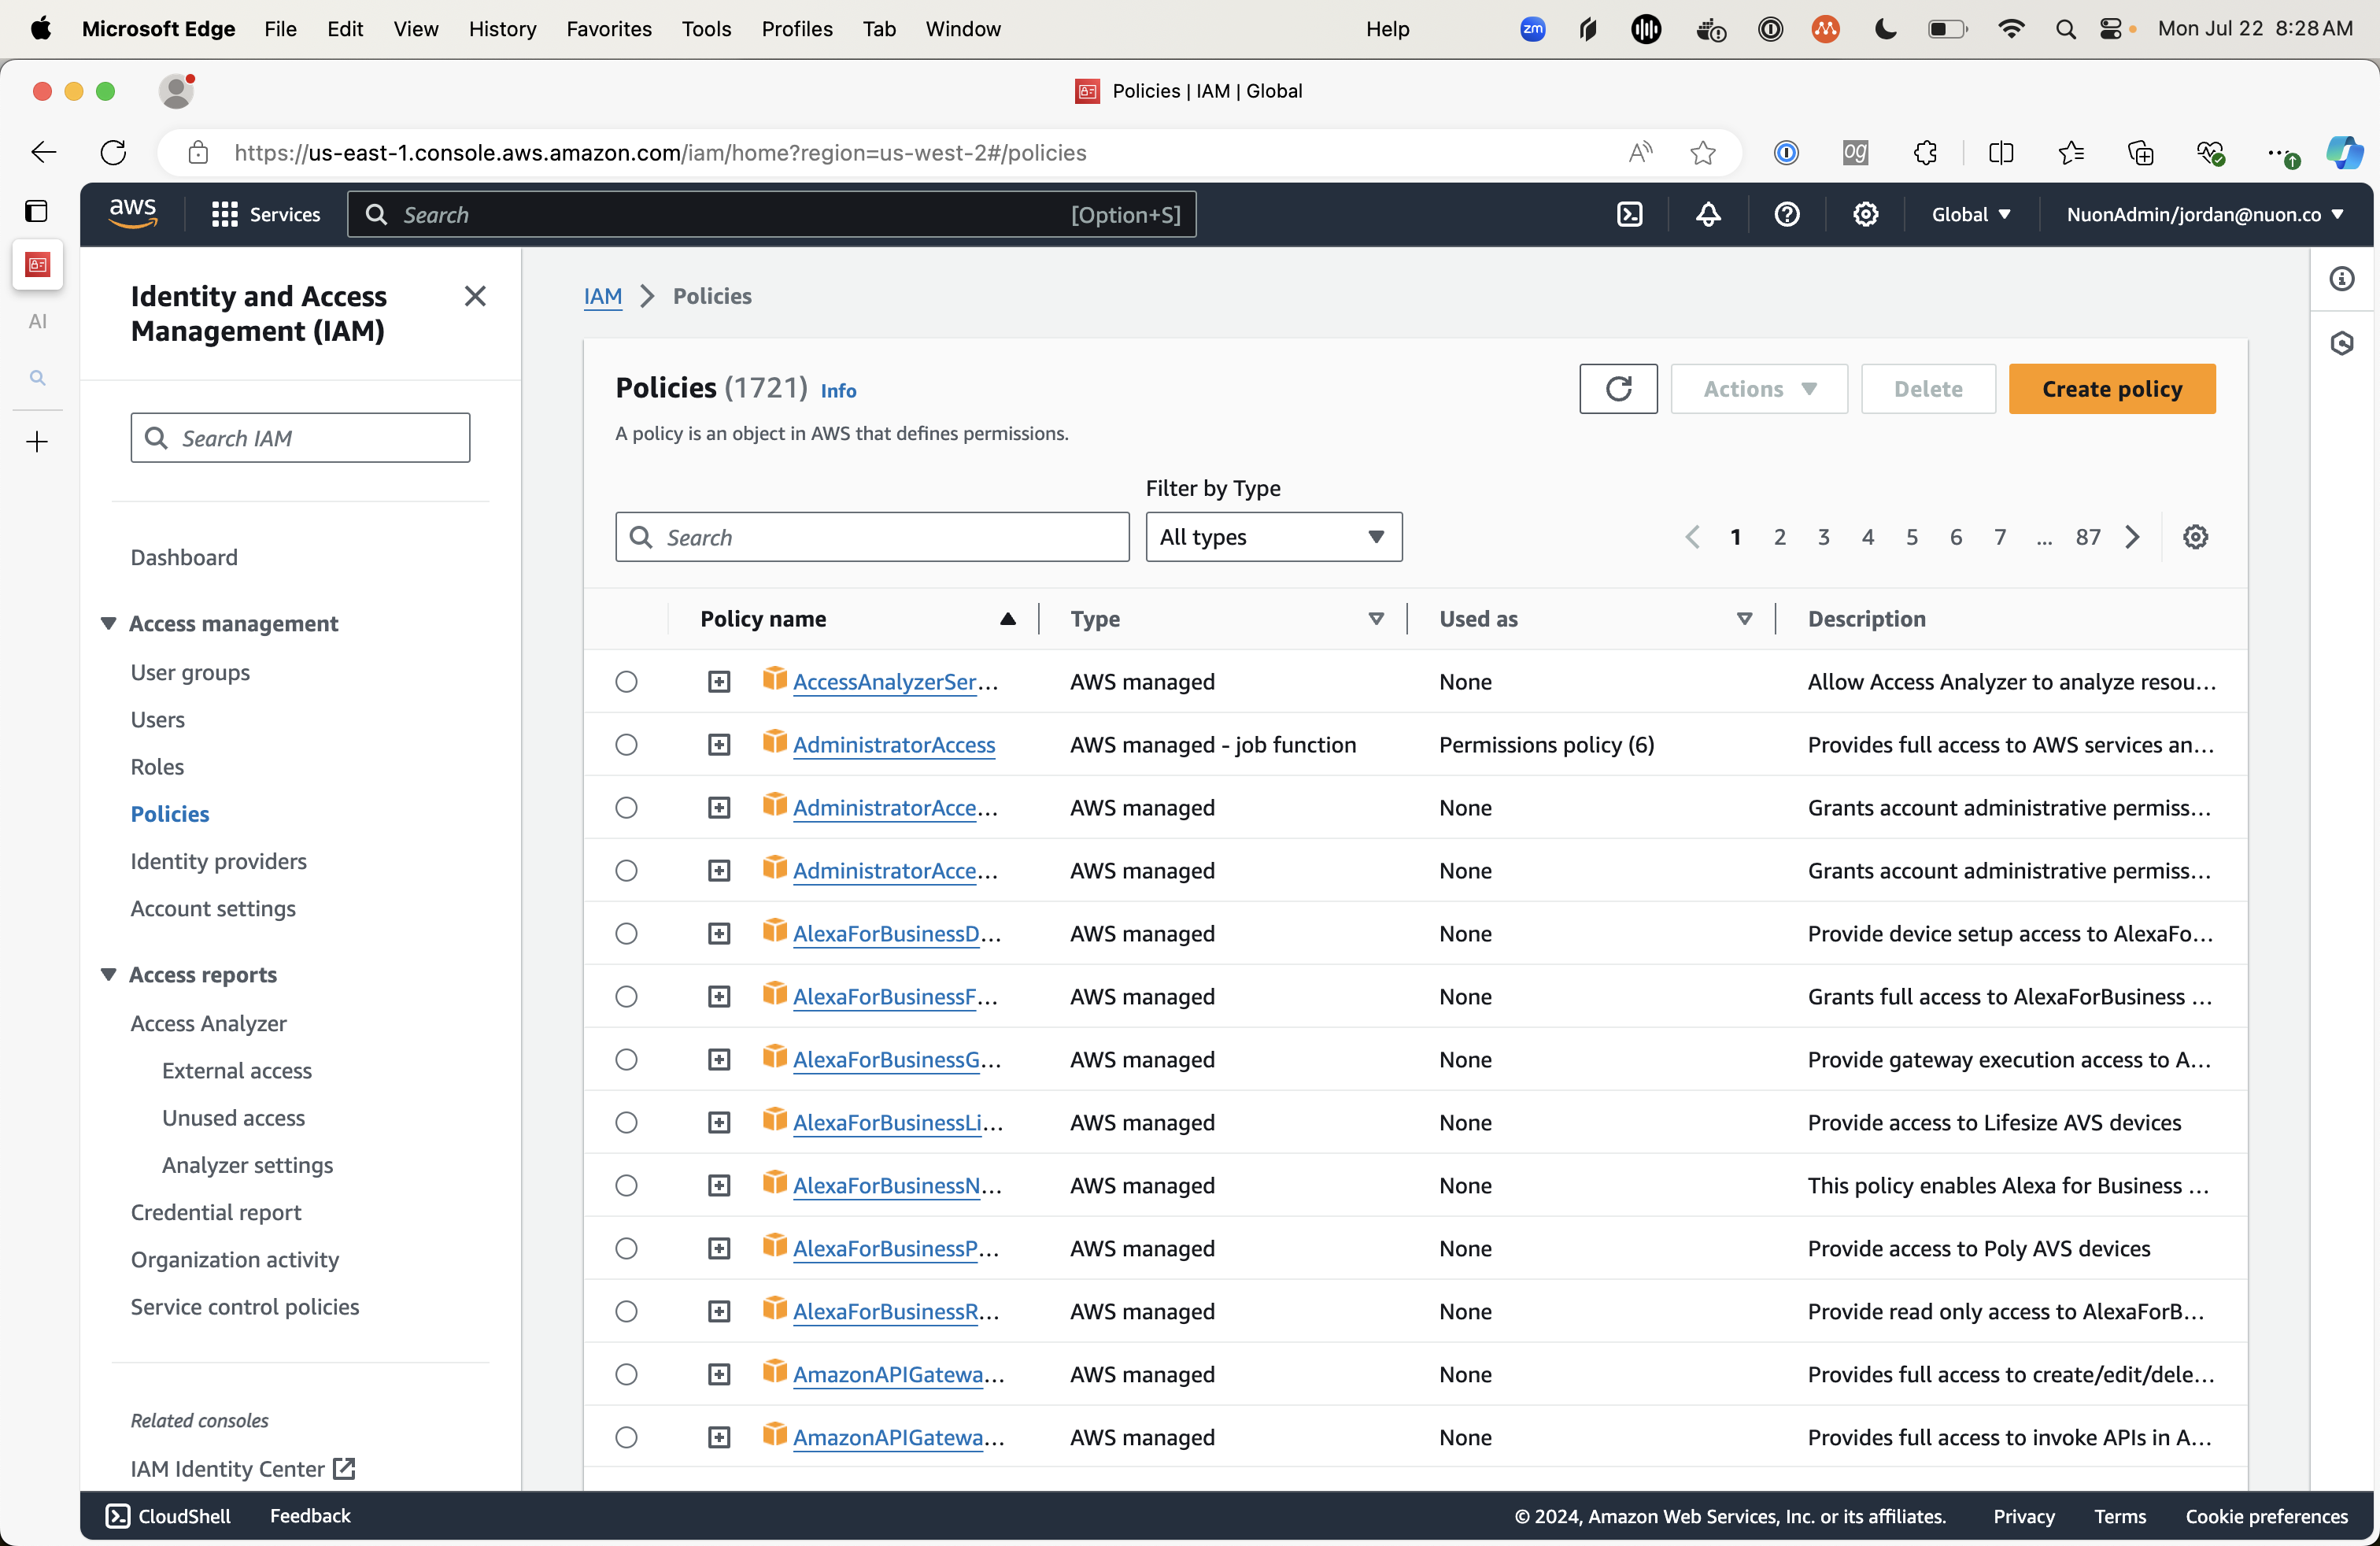Open the Services grid menu
The width and height of the screenshot is (2380, 1546).
(x=265, y=214)
